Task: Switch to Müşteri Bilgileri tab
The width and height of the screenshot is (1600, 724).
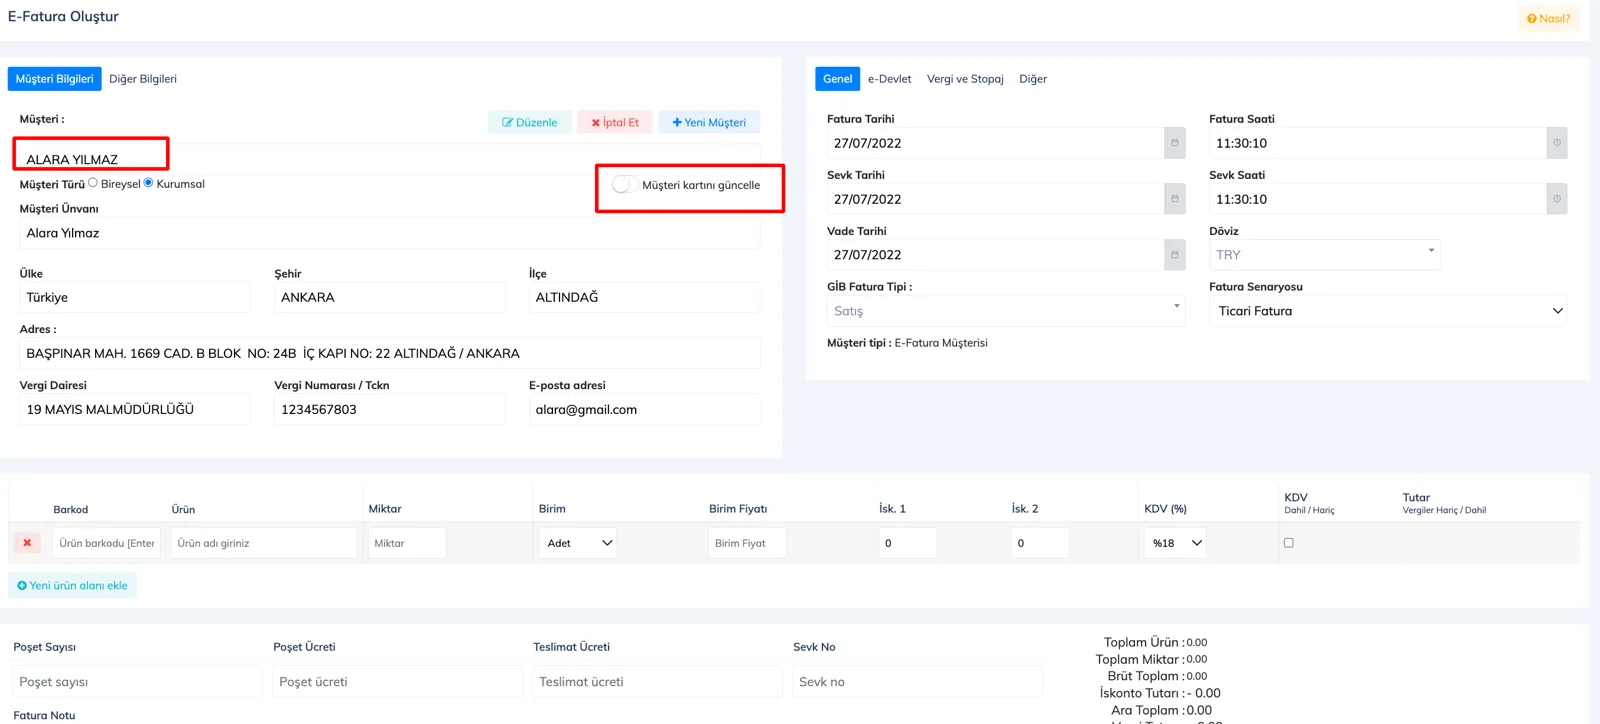Action: tap(55, 79)
